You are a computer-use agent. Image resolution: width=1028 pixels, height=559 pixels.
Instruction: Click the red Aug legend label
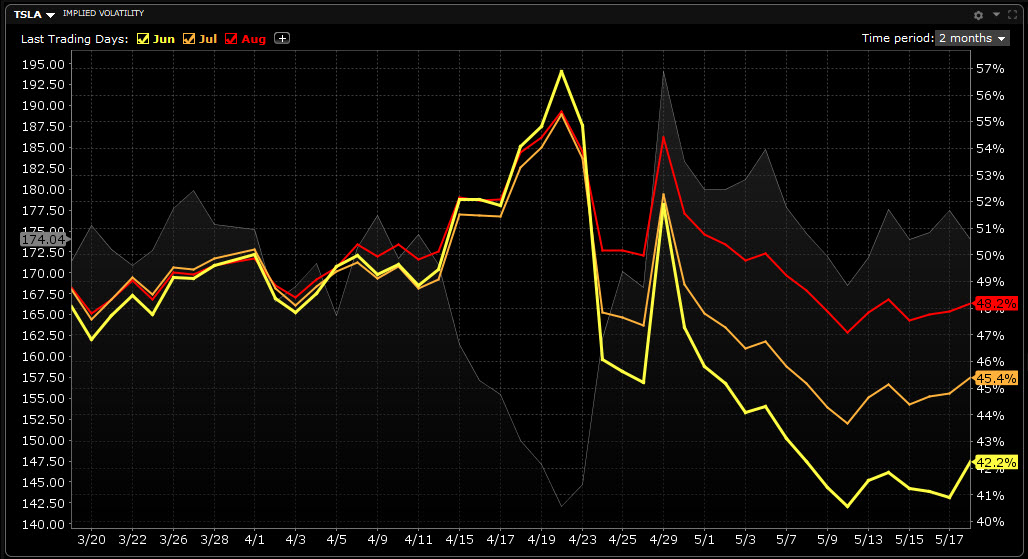253,39
